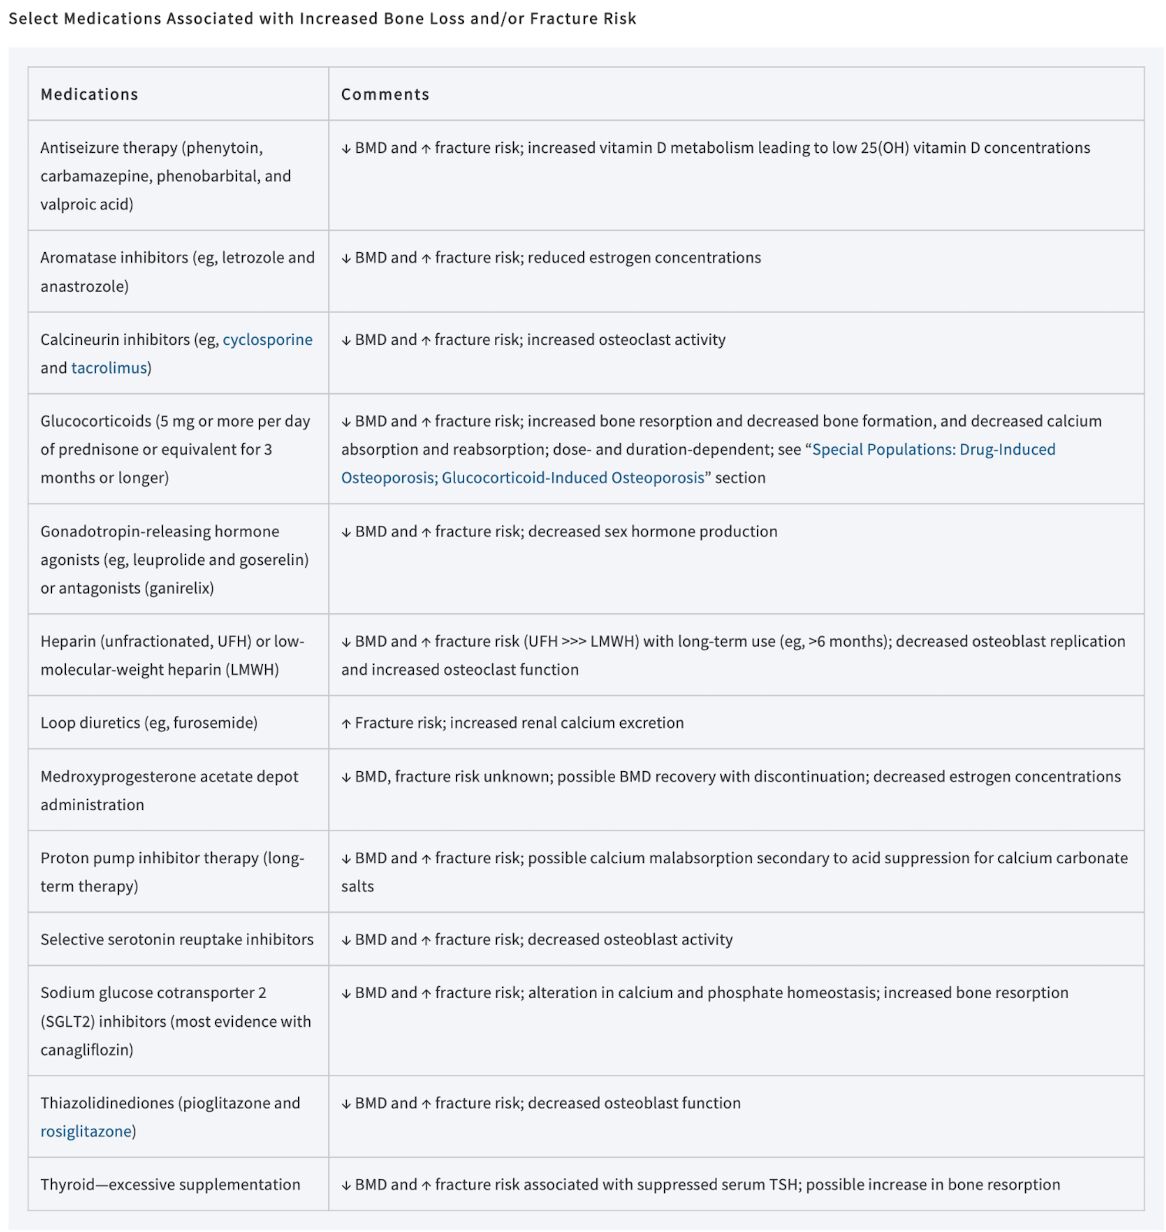Image resolution: width=1166 pixels, height=1232 pixels.
Task: Click the Gonadotropin-releasing hormone agonists cell
Action: tap(178, 559)
